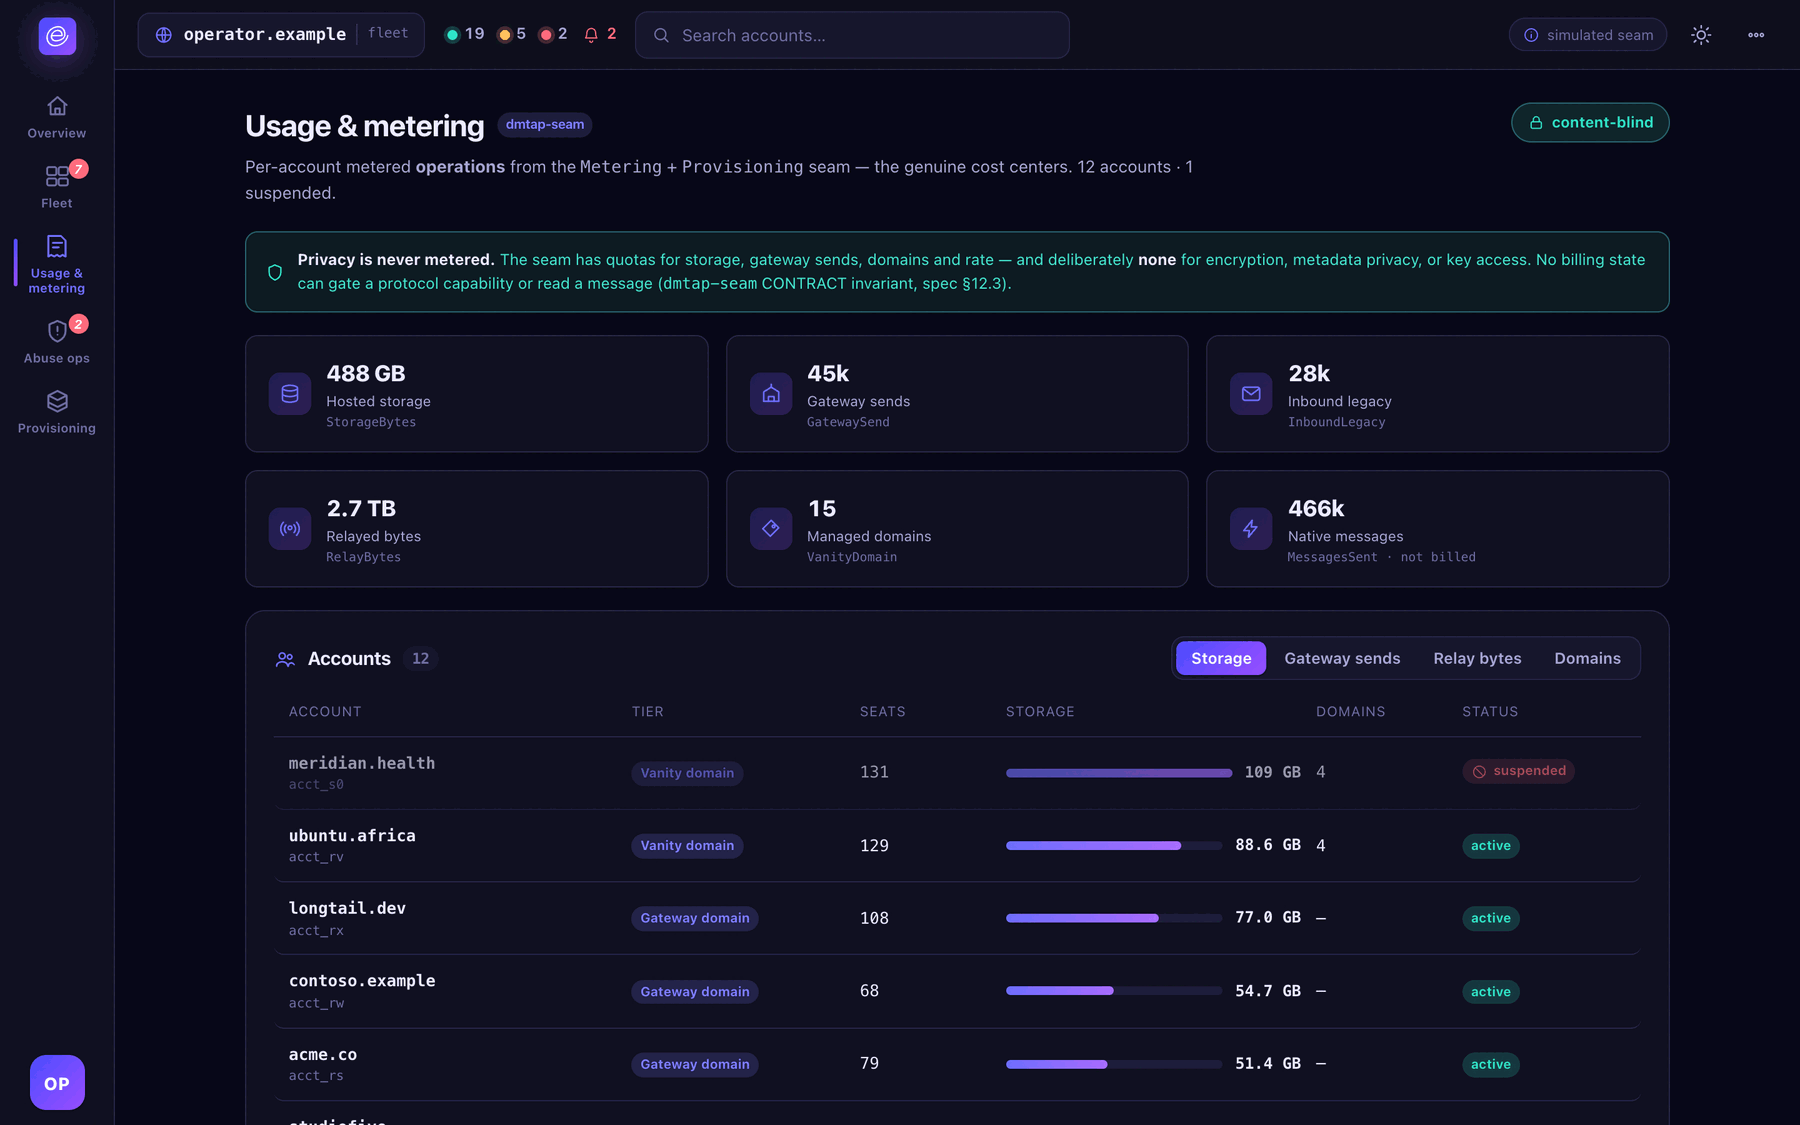Click the Accounts people icon
The width and height of the screenshot is (1800, 1125).
pyautogui.click(x=285, y=659)
